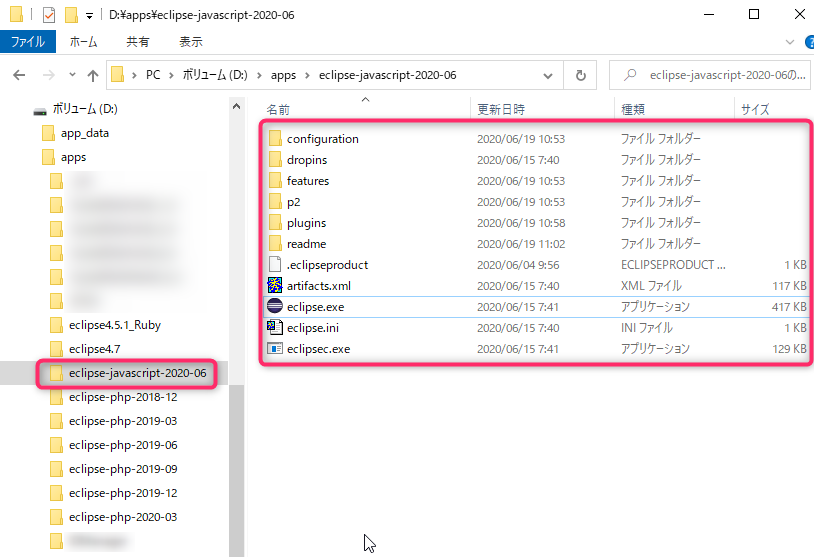Click the navigation pane scroll up arrow
The width and height of the screenshot is (814, 557).
236,106
